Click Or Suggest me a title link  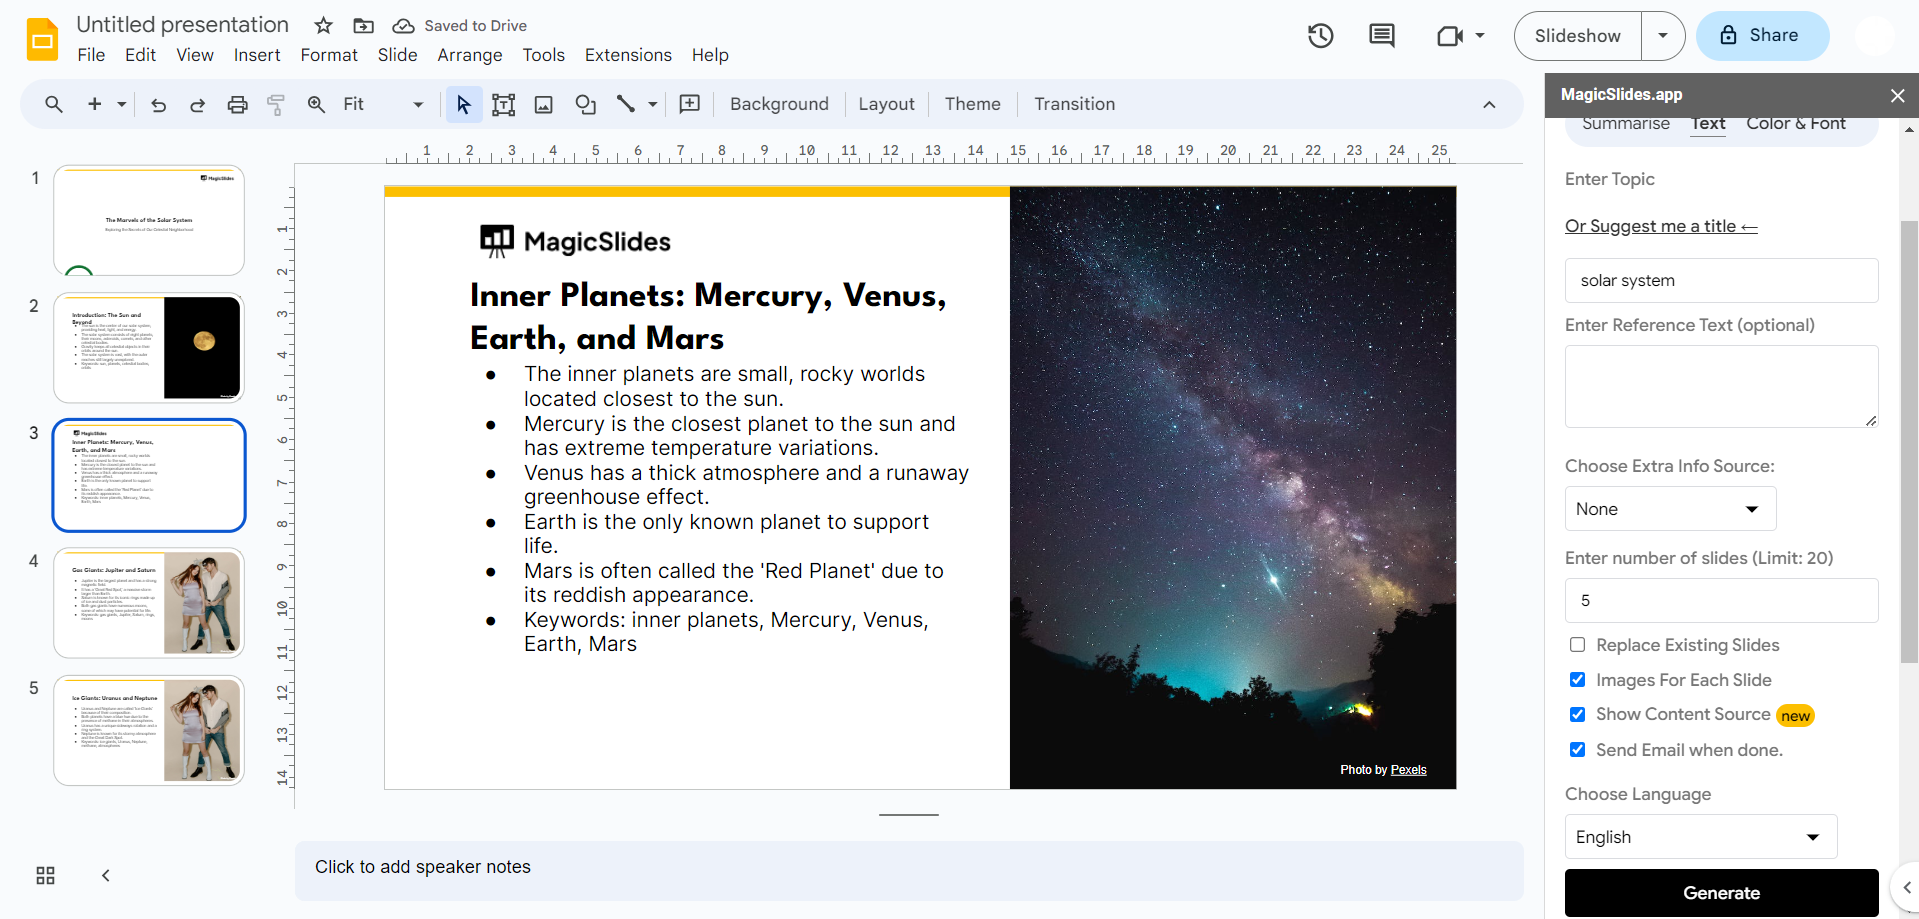point(1660,226)
